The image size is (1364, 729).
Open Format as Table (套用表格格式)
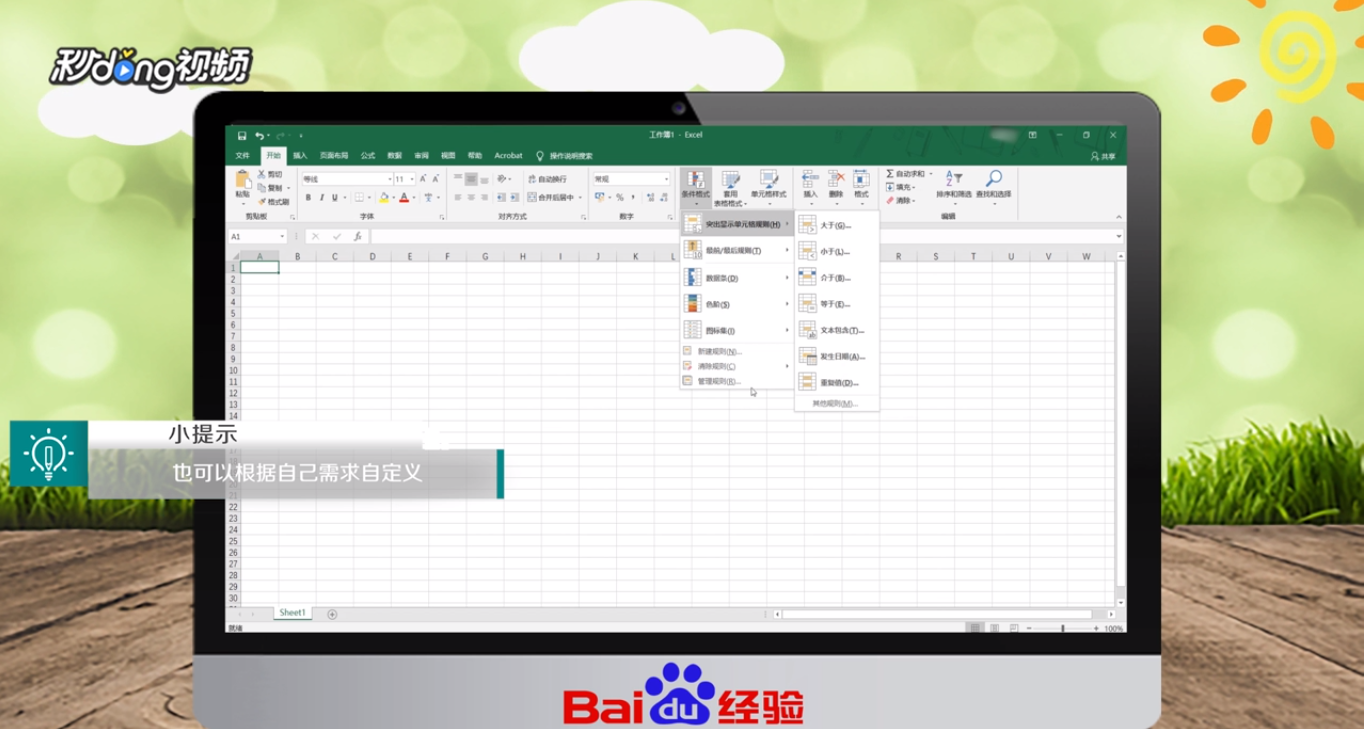click(x=731, y=187)
